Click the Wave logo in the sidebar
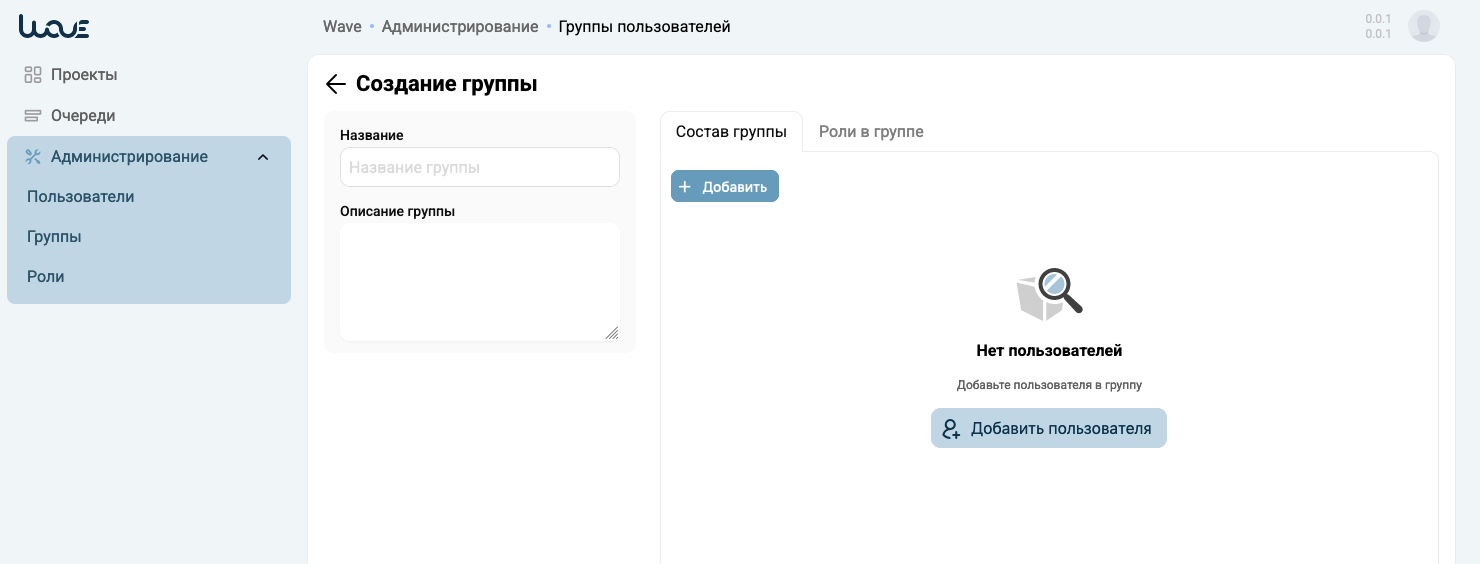This screenshot has height=564, width=1480. tap(54, 27)
